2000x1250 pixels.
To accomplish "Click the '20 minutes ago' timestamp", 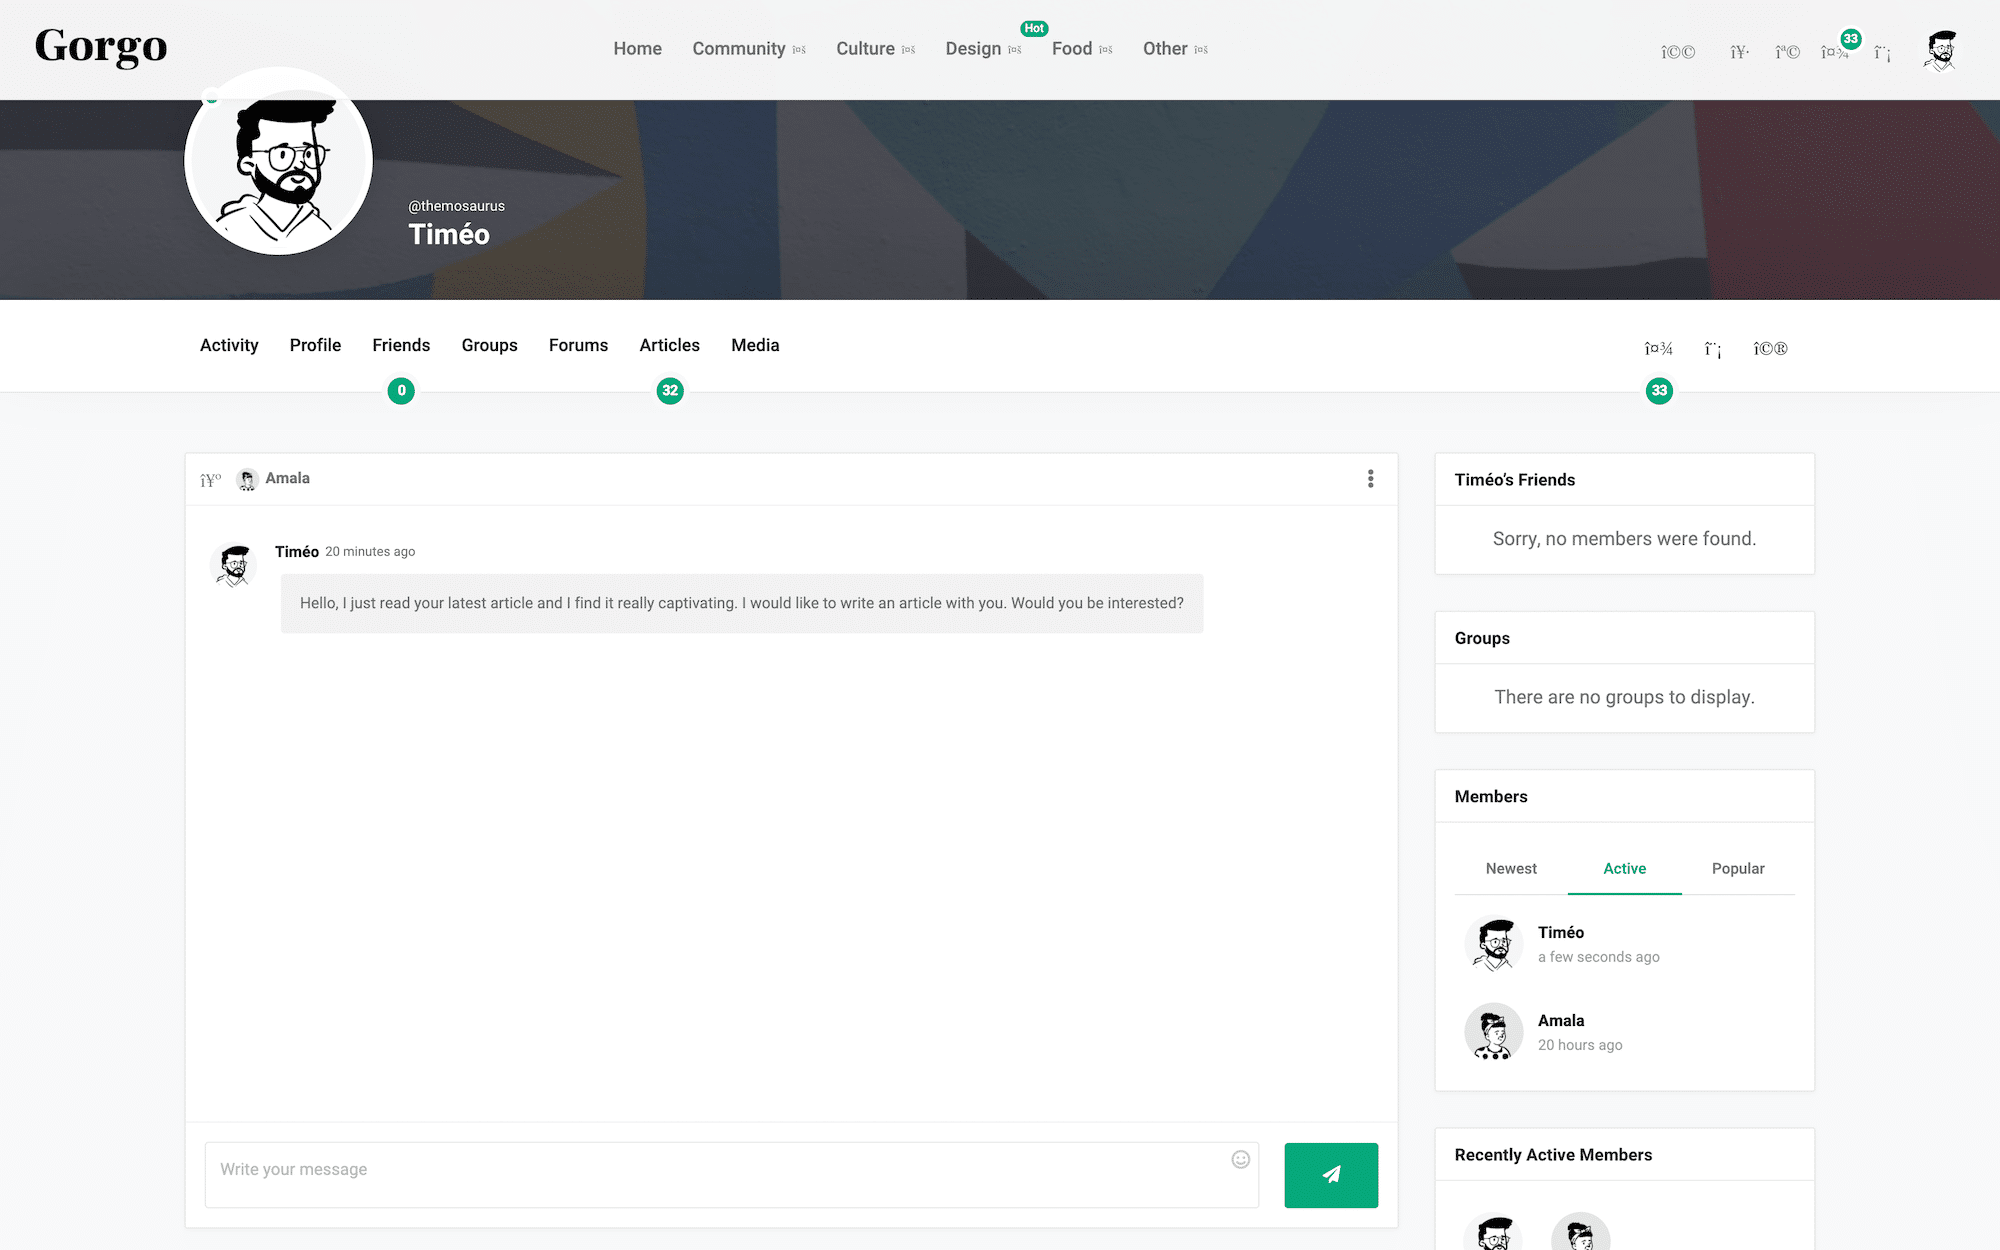I will [370, 552].
